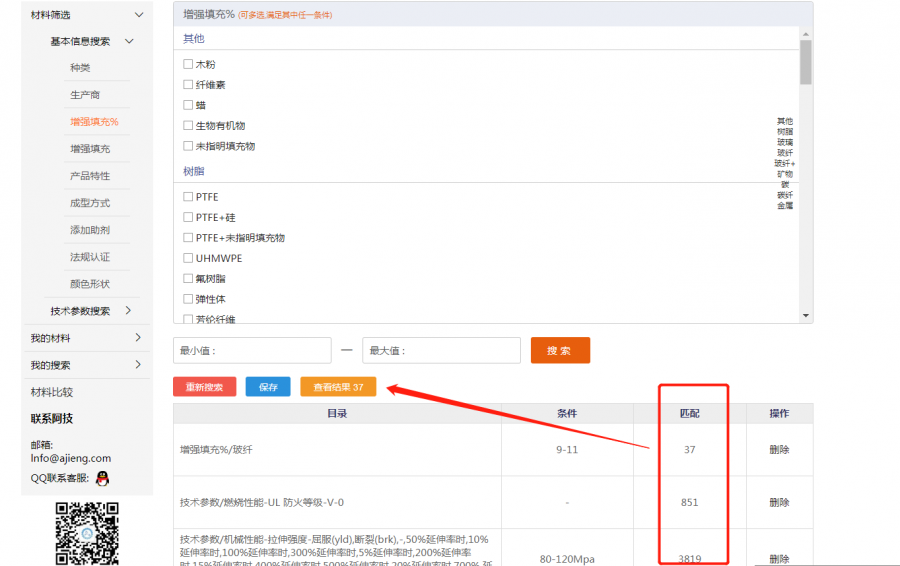Delete the UL 防火等级-V-0 row
This screenshot has height=566, width=900.
[x=779, y=502]
